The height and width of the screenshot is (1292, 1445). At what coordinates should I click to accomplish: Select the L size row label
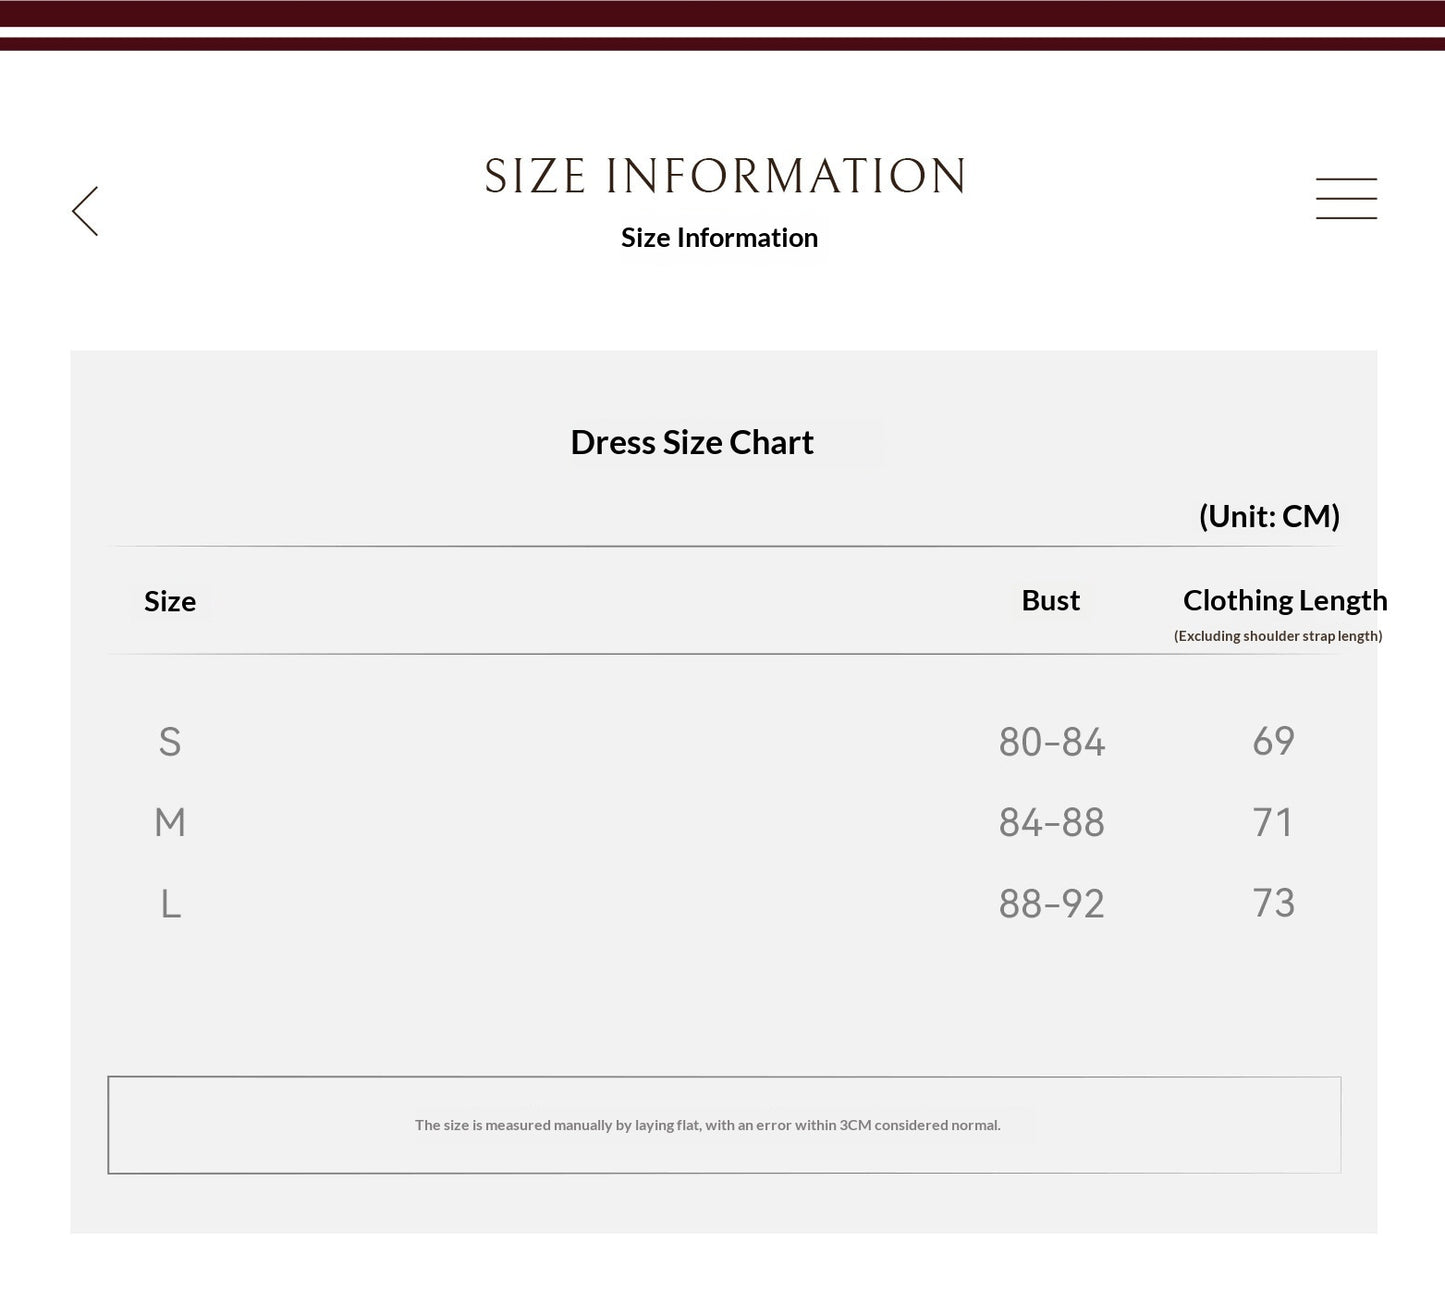(171, 904)
